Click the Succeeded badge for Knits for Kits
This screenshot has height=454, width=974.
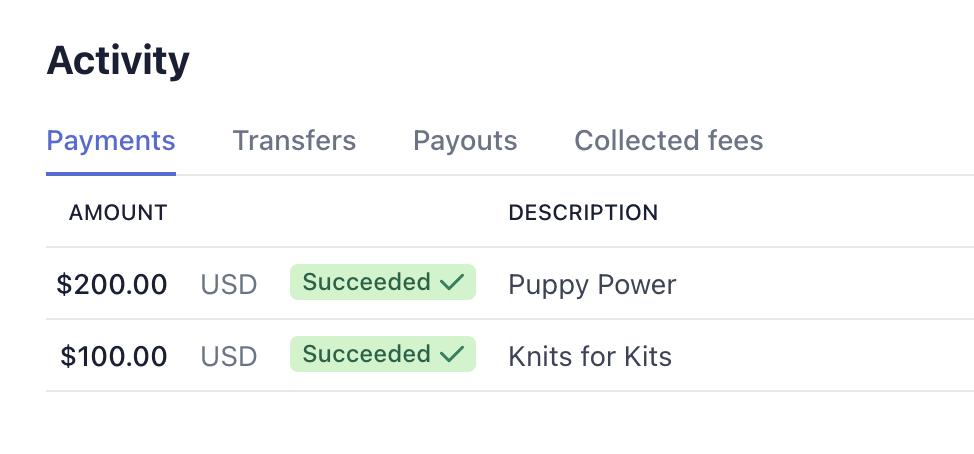[383, 354]
